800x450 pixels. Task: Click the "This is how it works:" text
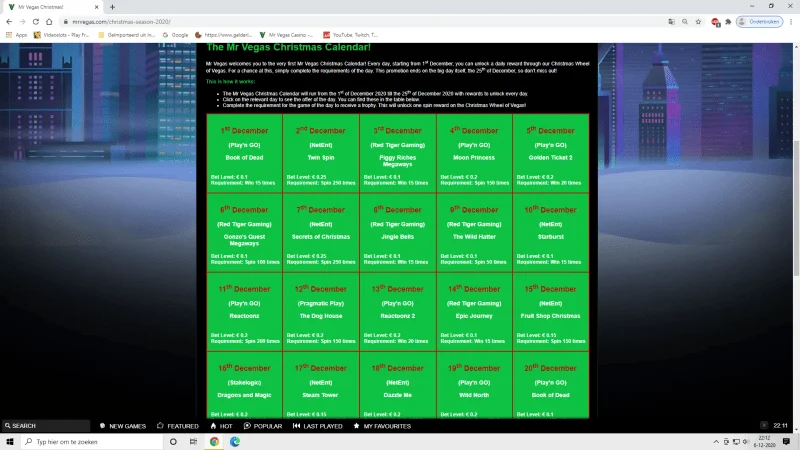(x=231, y=82)
